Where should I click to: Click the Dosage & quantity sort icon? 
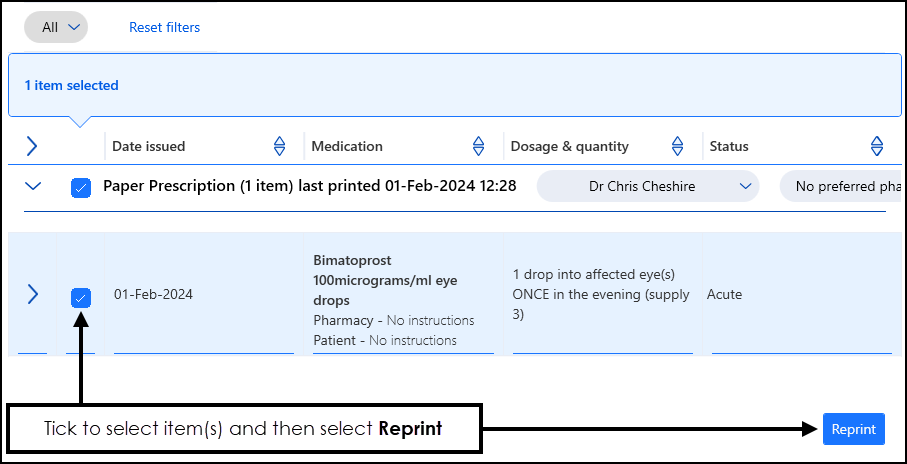coord(678,146)
